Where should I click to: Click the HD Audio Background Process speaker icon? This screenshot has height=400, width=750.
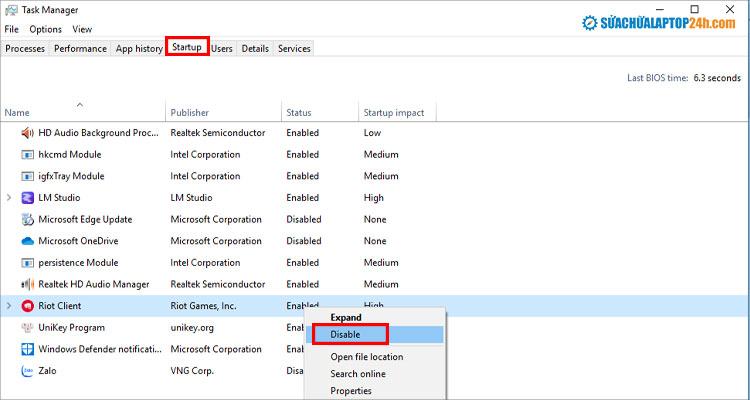coord(27,133)
